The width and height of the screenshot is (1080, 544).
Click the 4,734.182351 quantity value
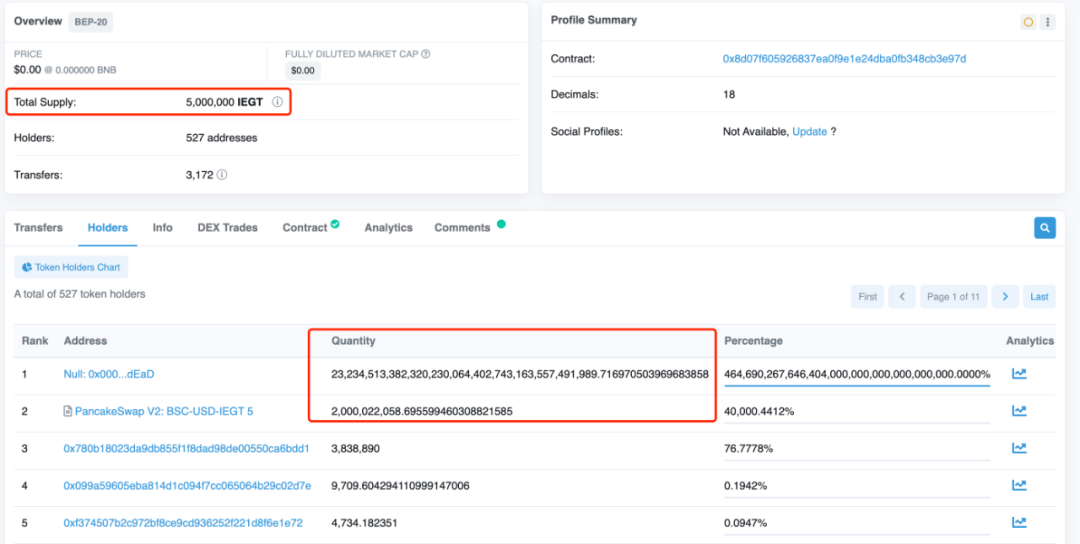tap(365, 523)
